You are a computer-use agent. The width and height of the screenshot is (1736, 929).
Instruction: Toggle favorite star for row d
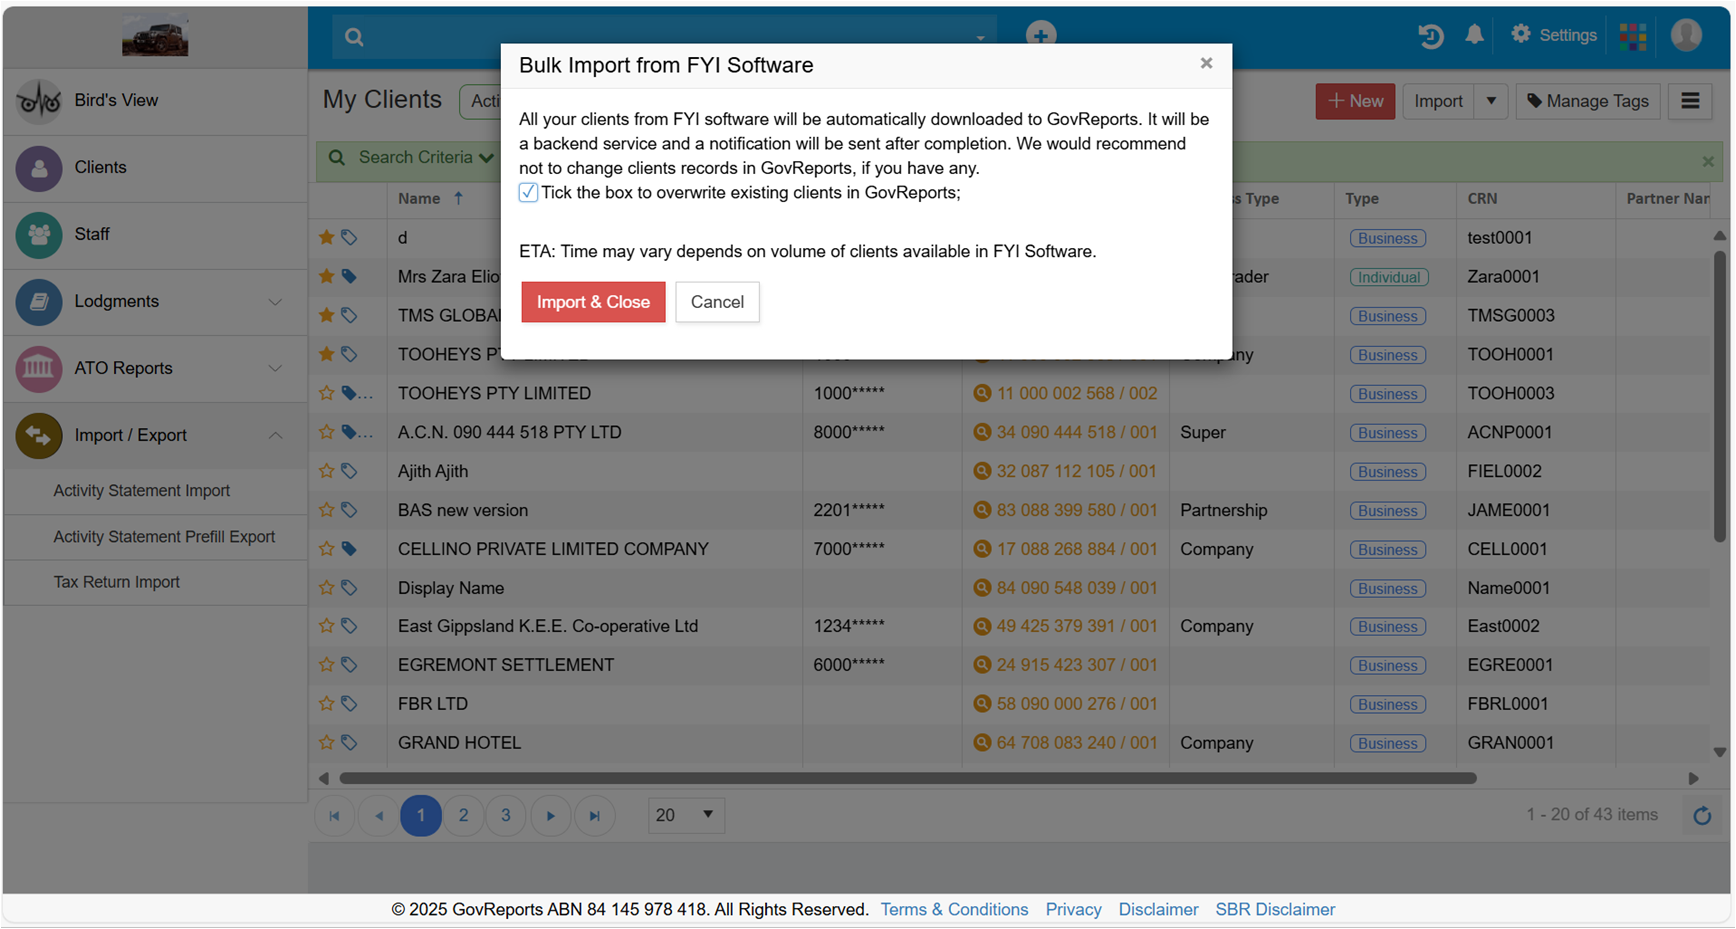(x=326, y=237)
